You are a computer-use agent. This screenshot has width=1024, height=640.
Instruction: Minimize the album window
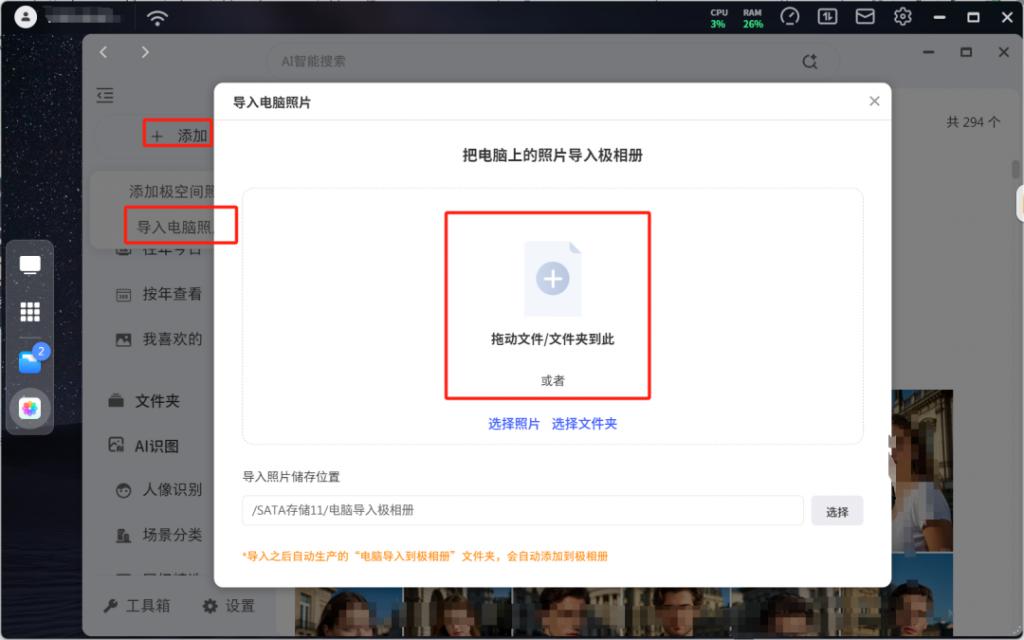pos(929,52)
